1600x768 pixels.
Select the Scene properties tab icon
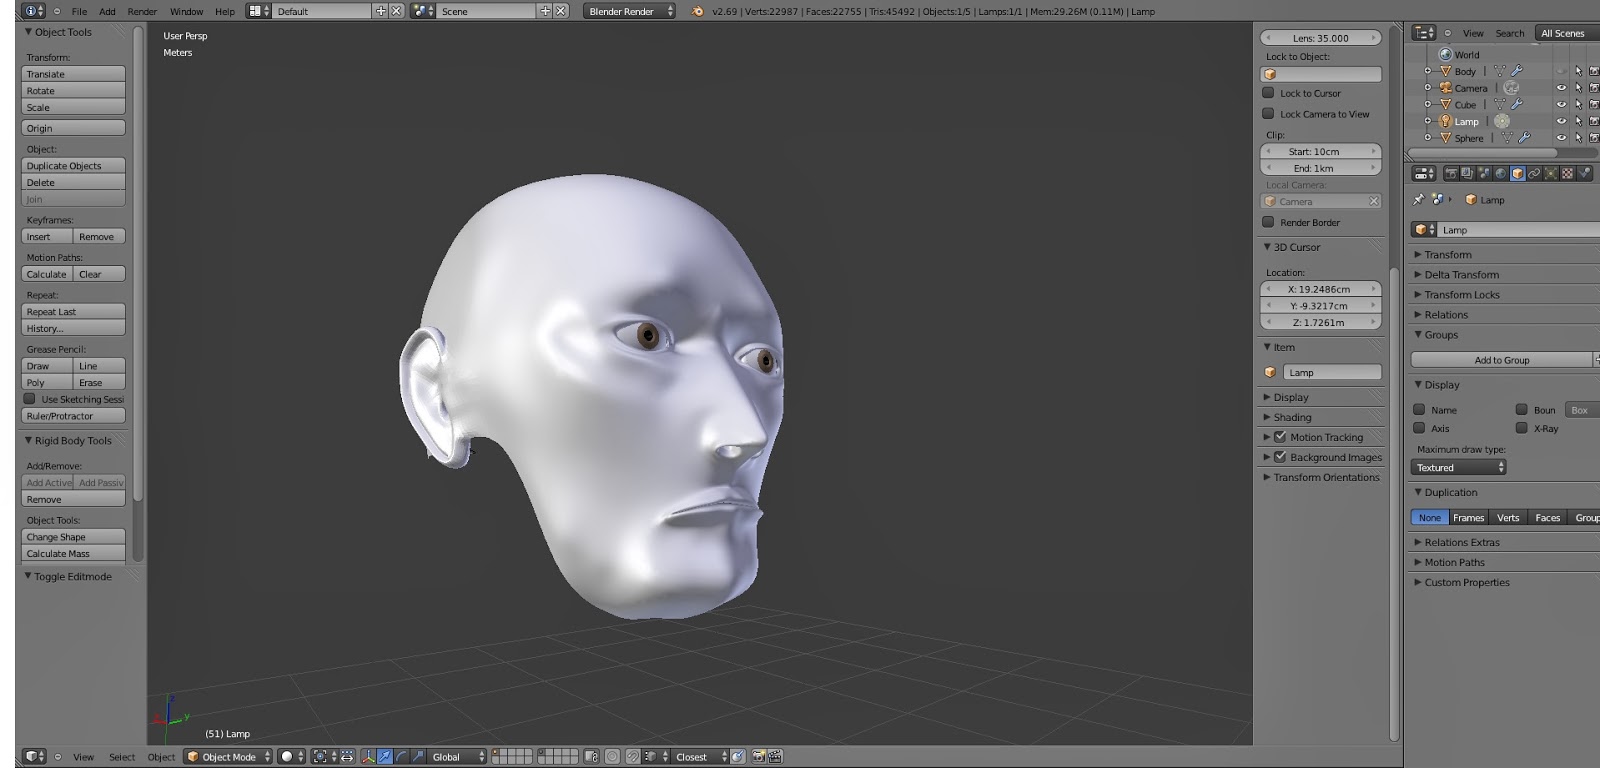coord(1483,173)
